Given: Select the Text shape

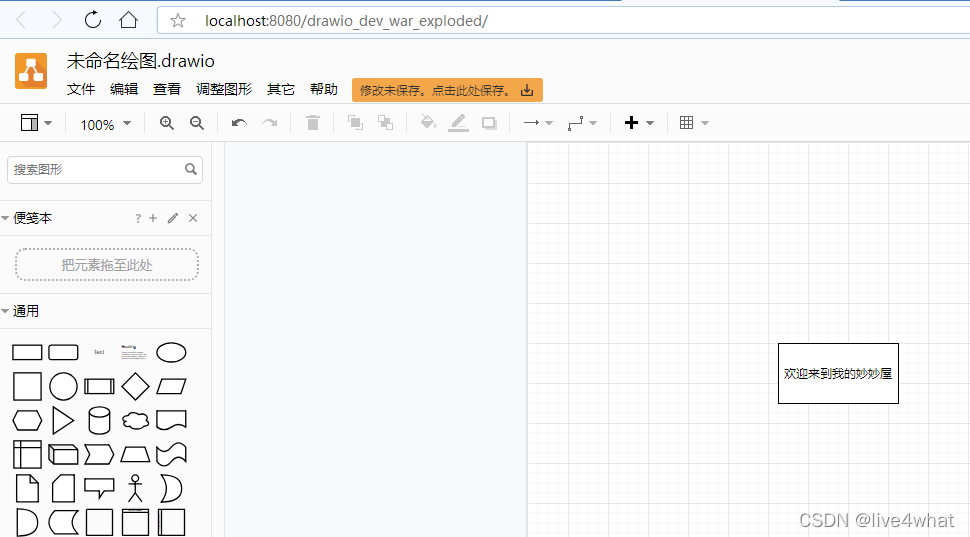Looking at the screenshot, I should (99, 352).
